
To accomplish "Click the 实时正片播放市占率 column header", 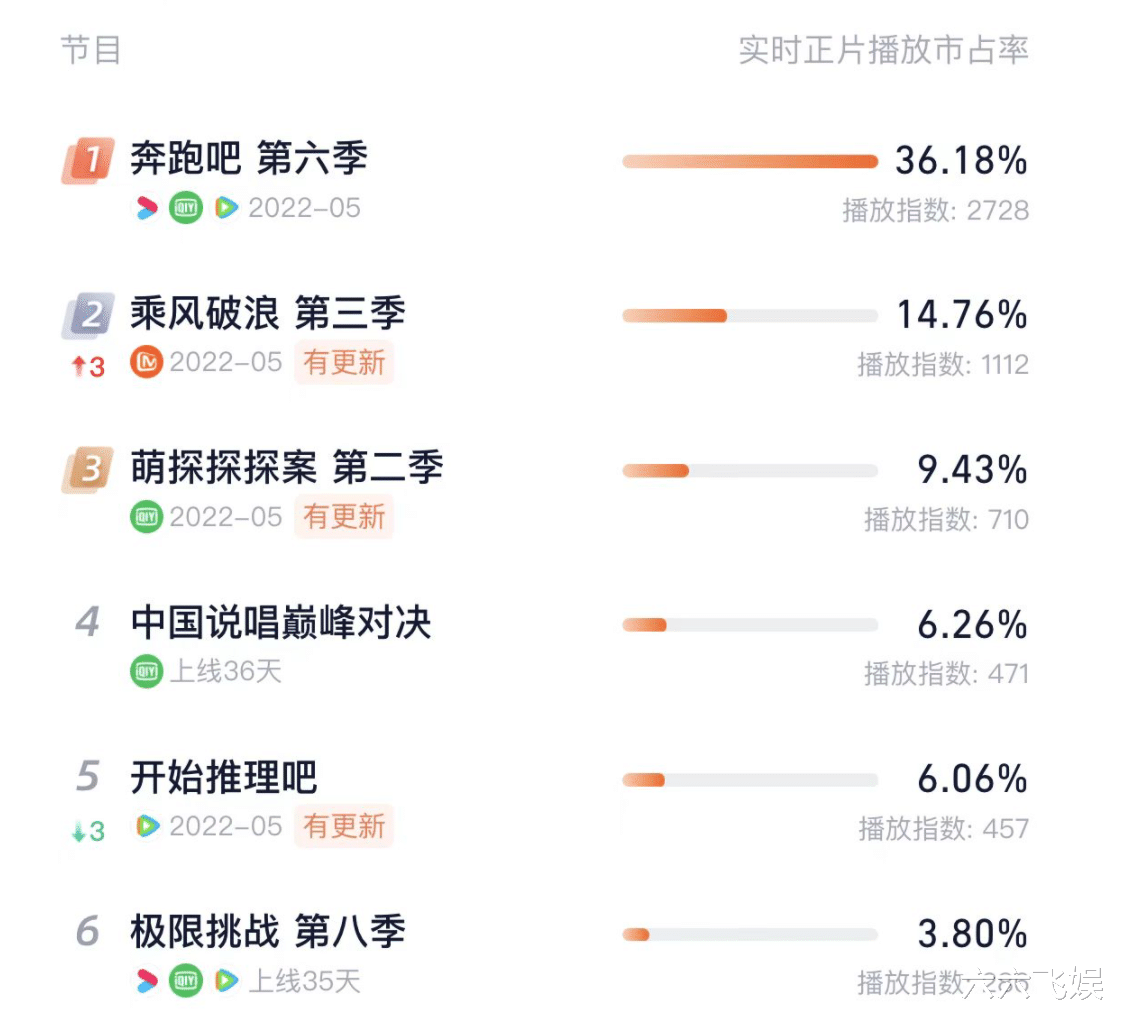I will point(884,50).
